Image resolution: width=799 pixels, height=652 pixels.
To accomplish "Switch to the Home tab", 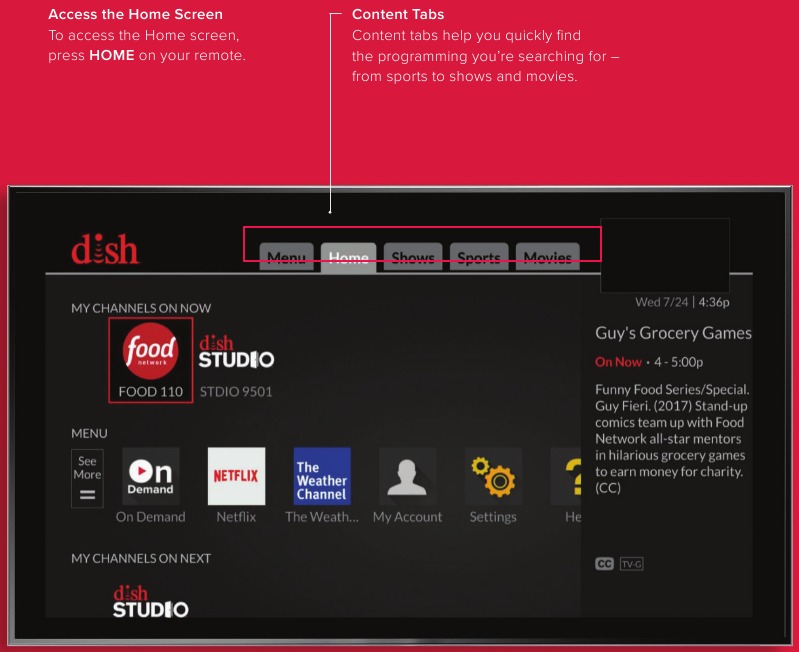I will 349,257.
